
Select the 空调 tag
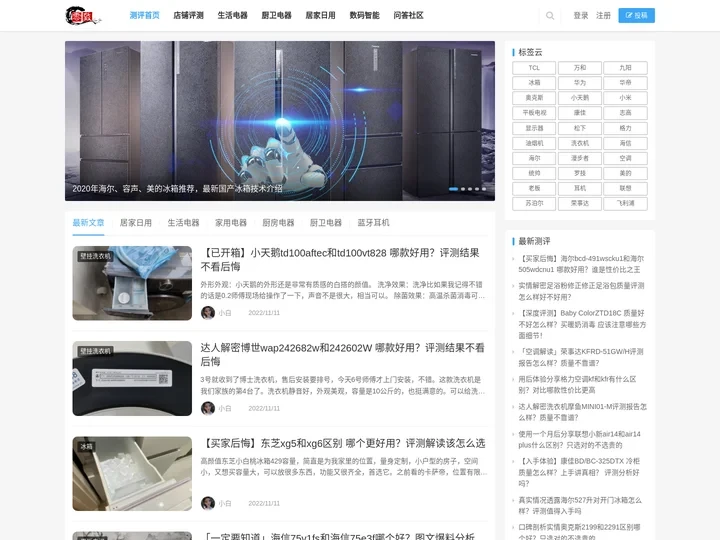(625, 158)
